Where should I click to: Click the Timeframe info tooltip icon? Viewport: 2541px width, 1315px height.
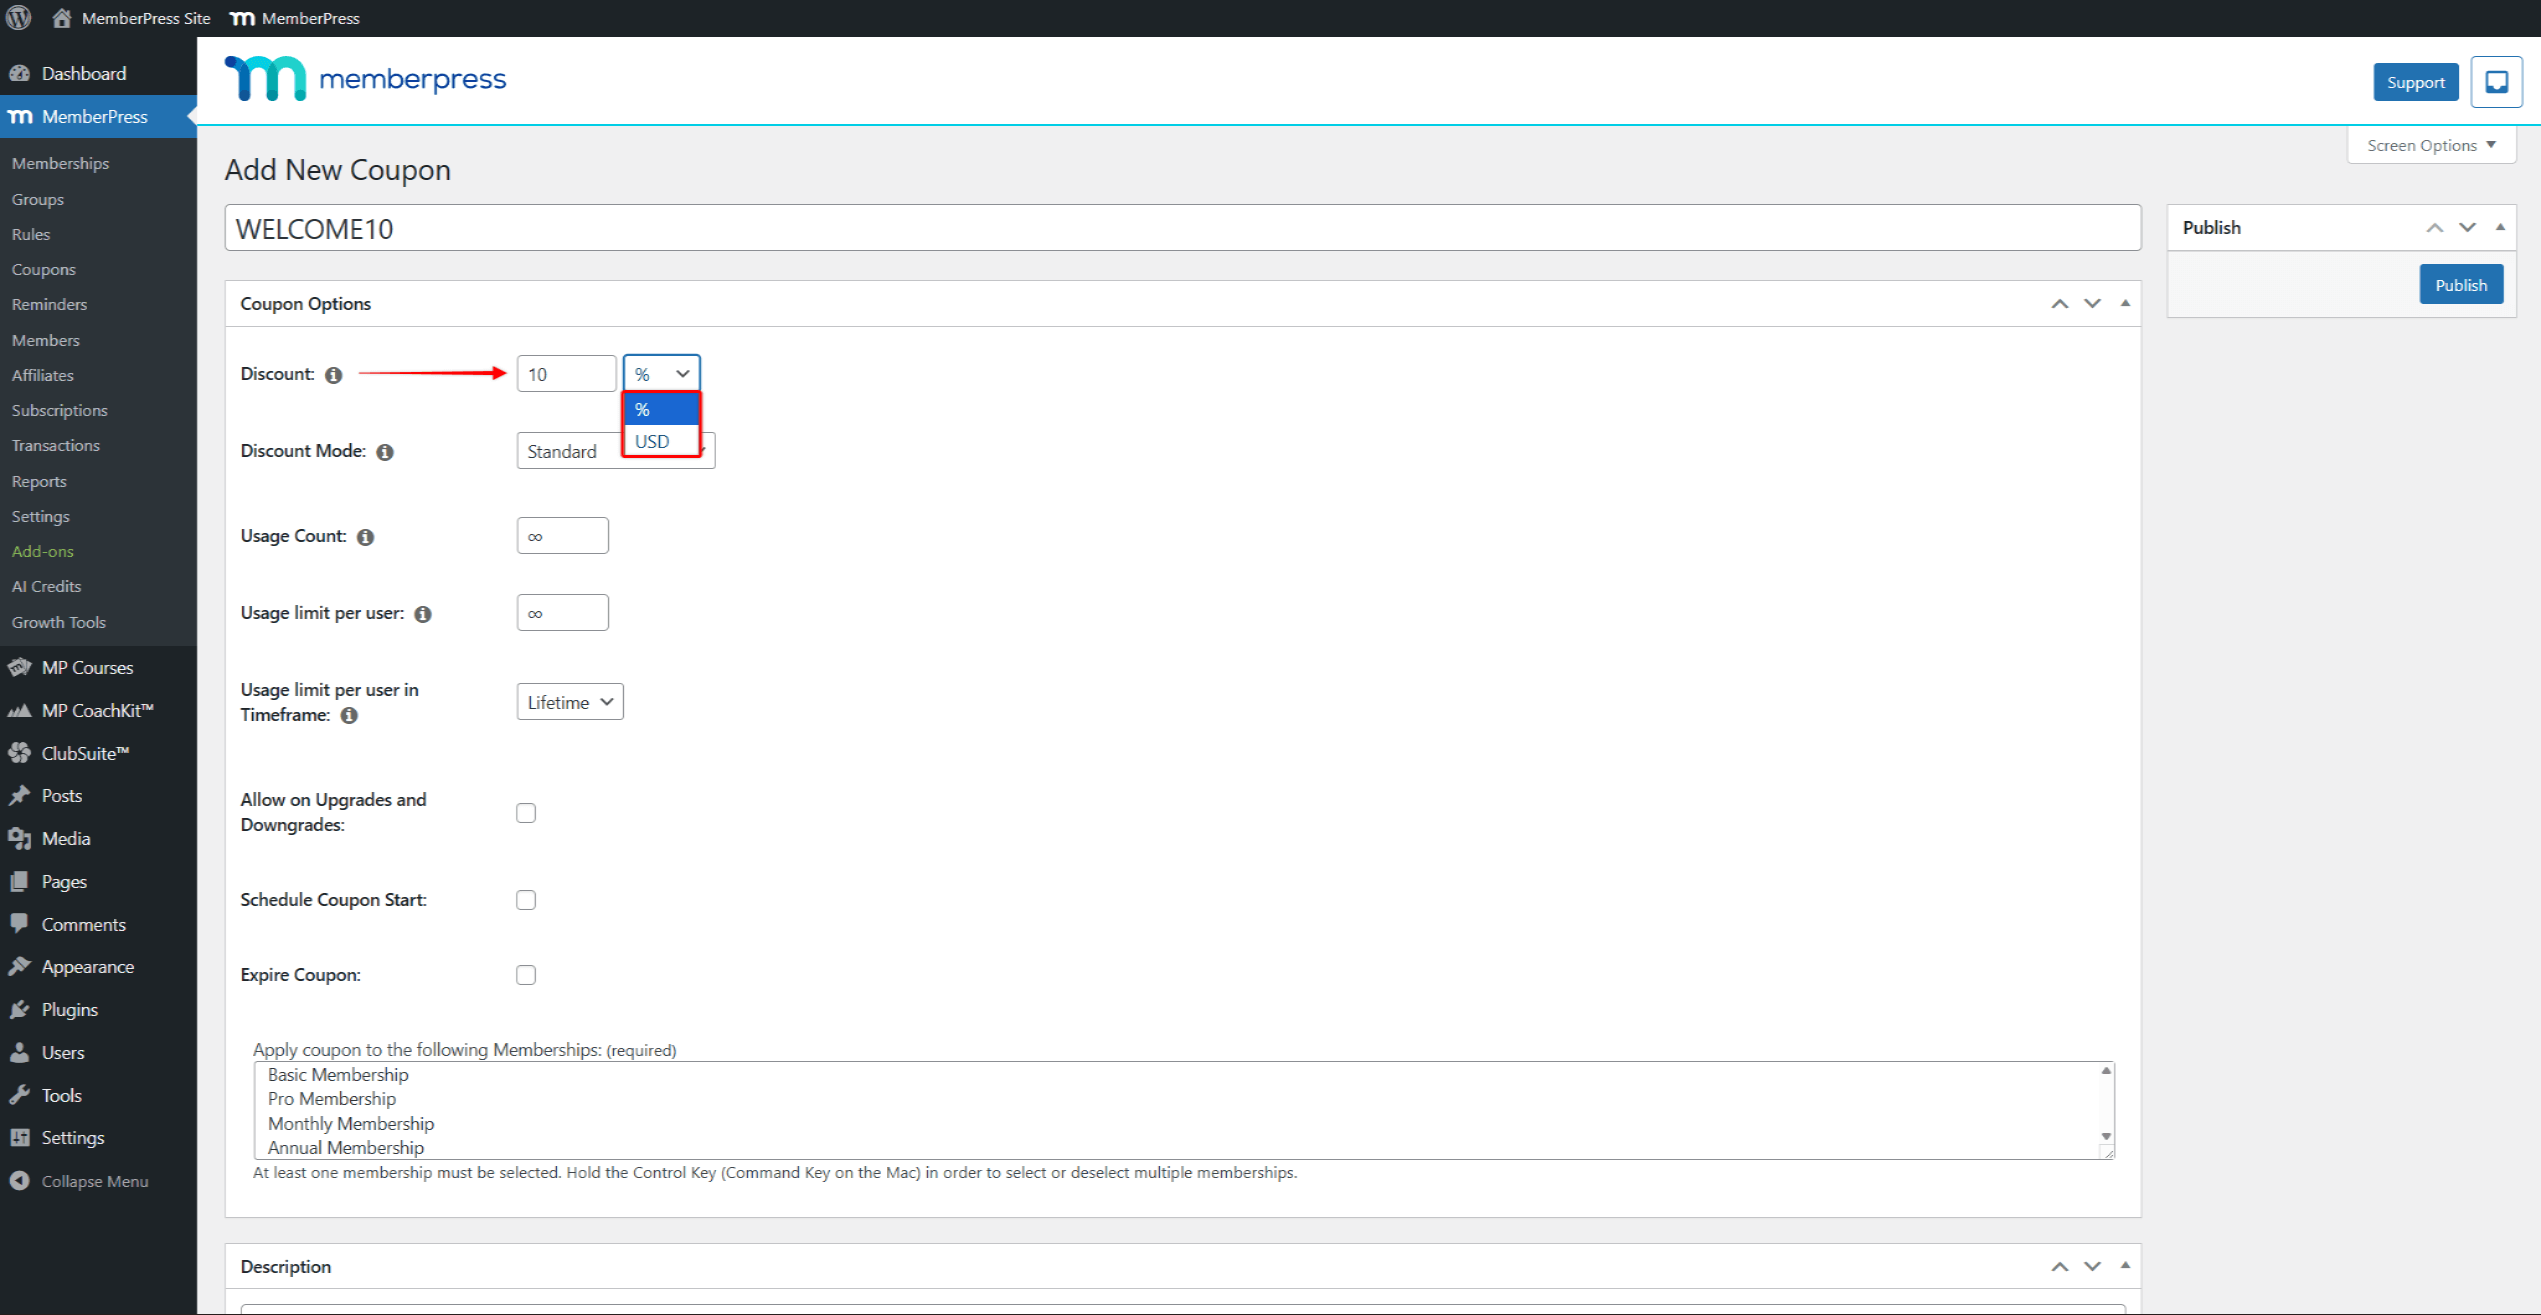(x=349, y=716)
